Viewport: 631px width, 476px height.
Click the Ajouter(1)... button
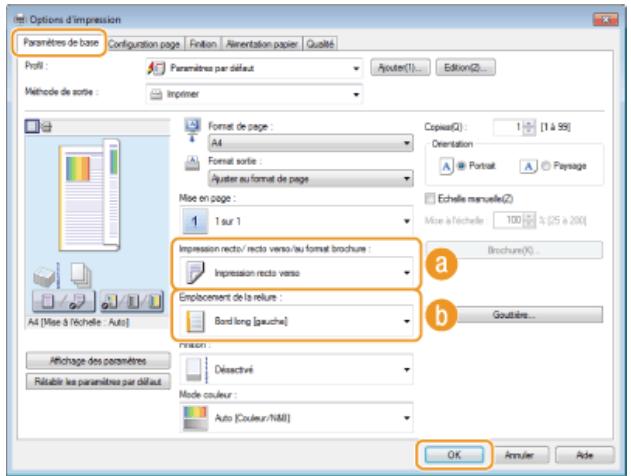tap(400, 68)
